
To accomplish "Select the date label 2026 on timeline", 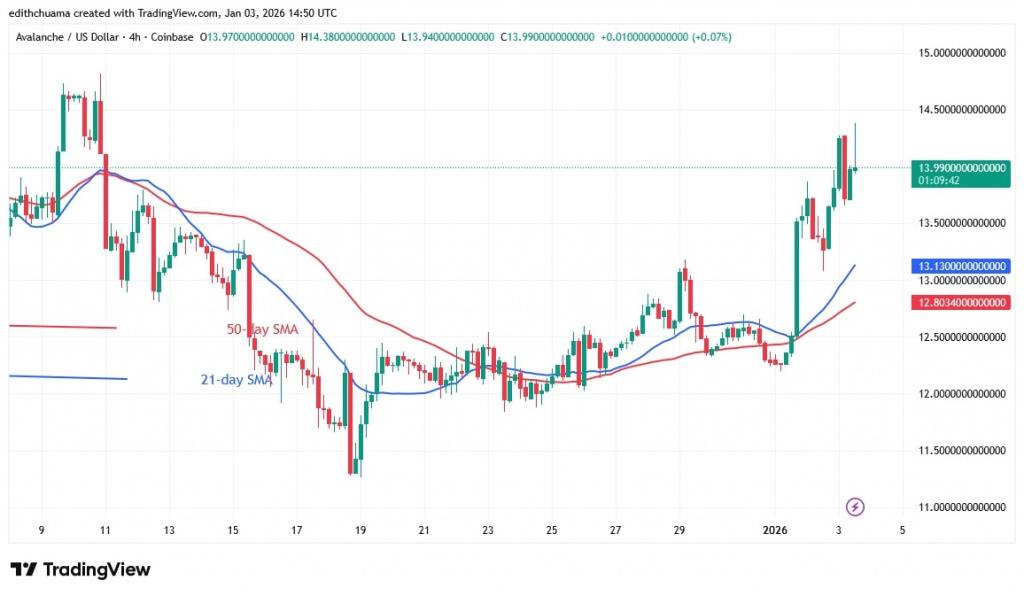I will pos(775,531).
